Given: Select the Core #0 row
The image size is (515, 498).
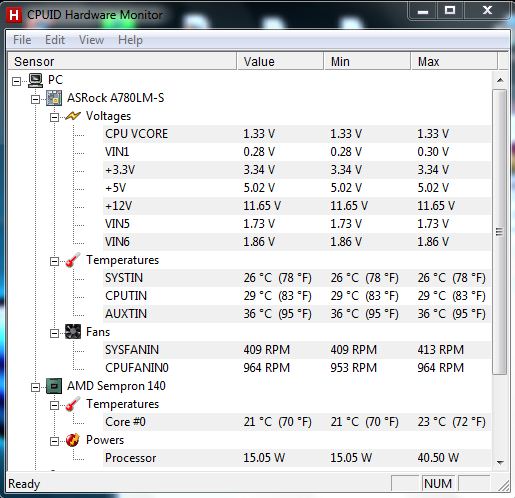Looking at the screenshot, I should (x=297, y=422).
